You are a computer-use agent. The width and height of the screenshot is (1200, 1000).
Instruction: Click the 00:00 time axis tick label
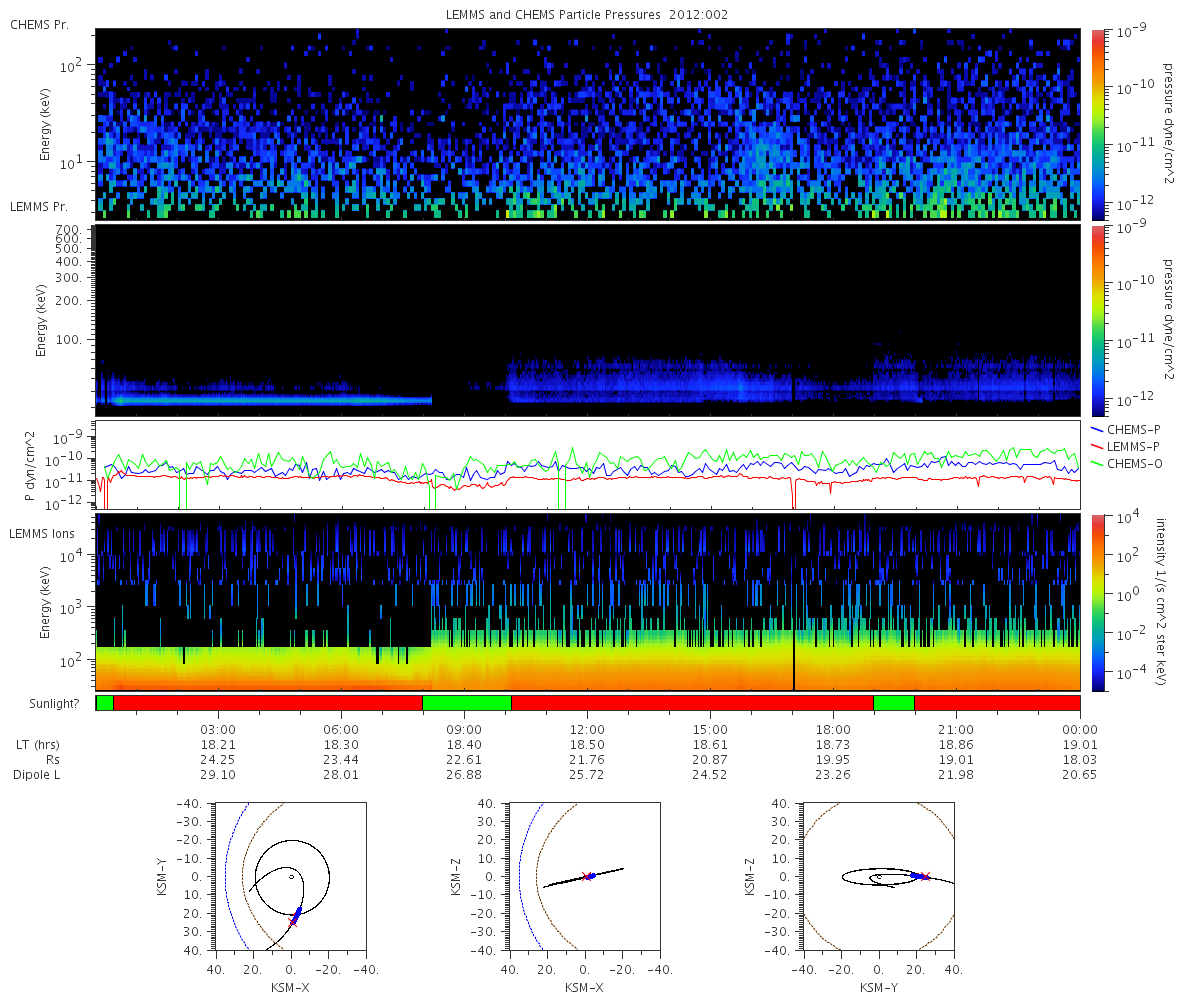1080,730
